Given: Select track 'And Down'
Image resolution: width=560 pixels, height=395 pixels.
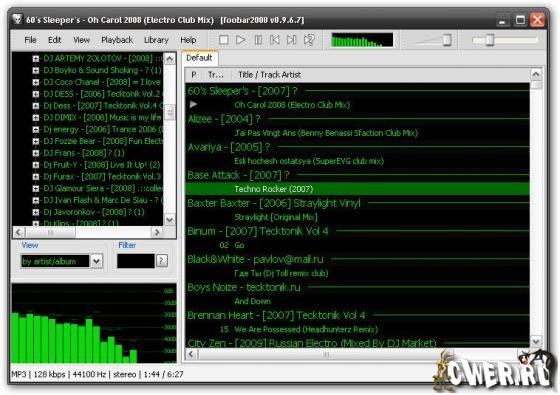Looking at the screenshot, I should (x=357, y=301).
